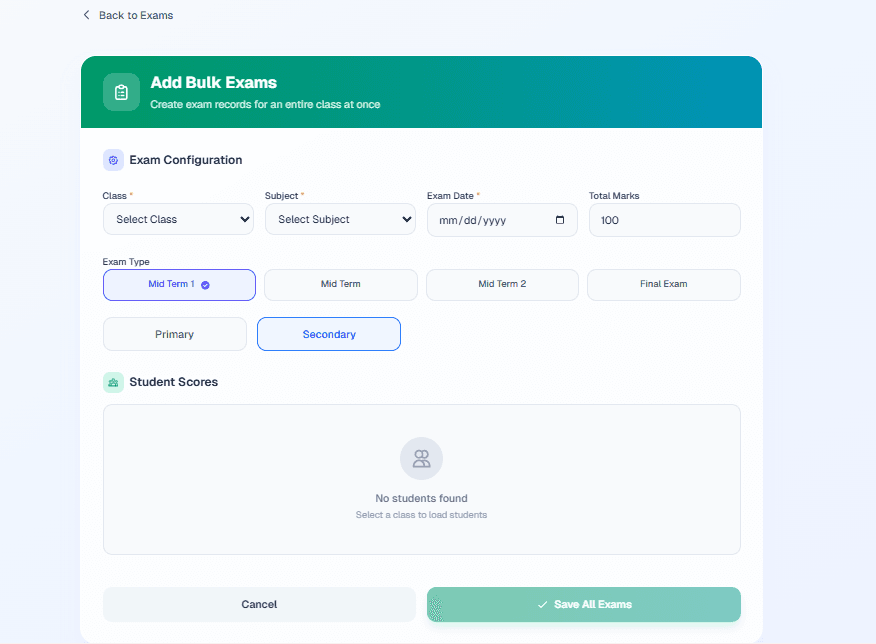Click the Exam Configuration heading text

click(185, 160)
